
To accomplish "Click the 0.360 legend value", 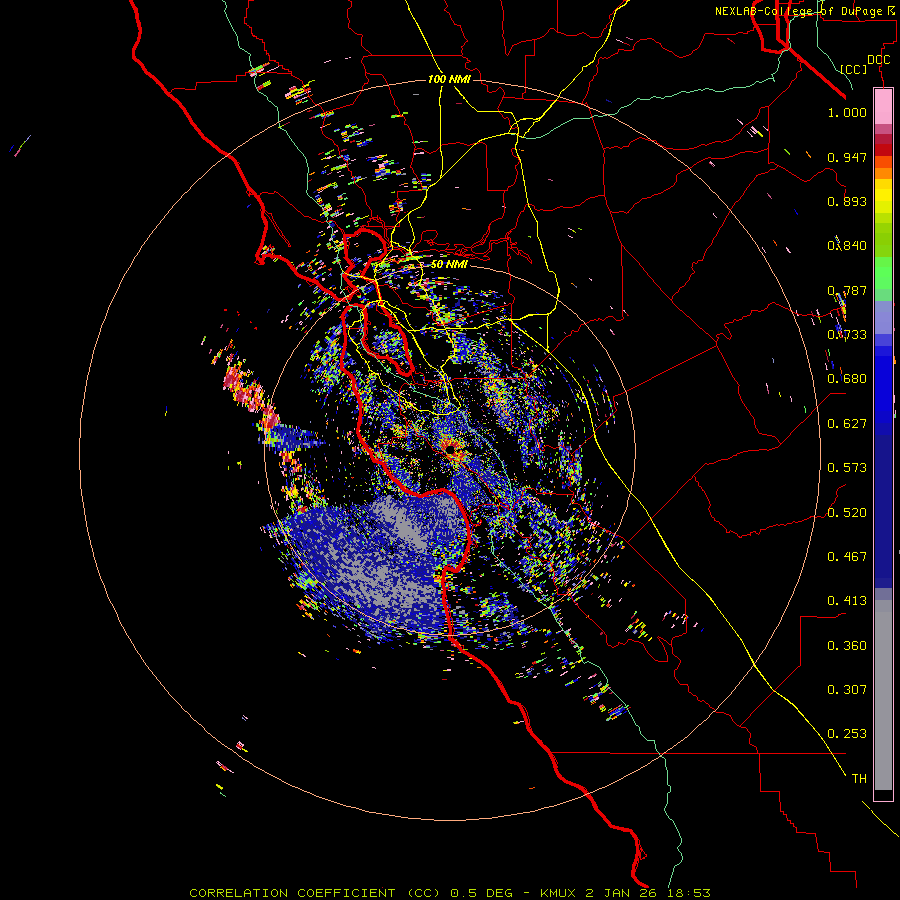I will click(x=847, y=646).
